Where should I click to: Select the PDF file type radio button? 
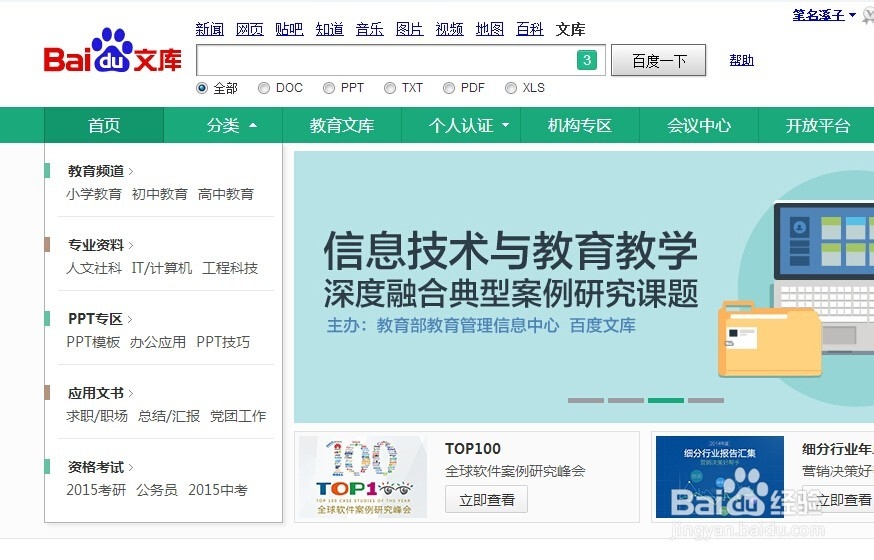point(449,88)
